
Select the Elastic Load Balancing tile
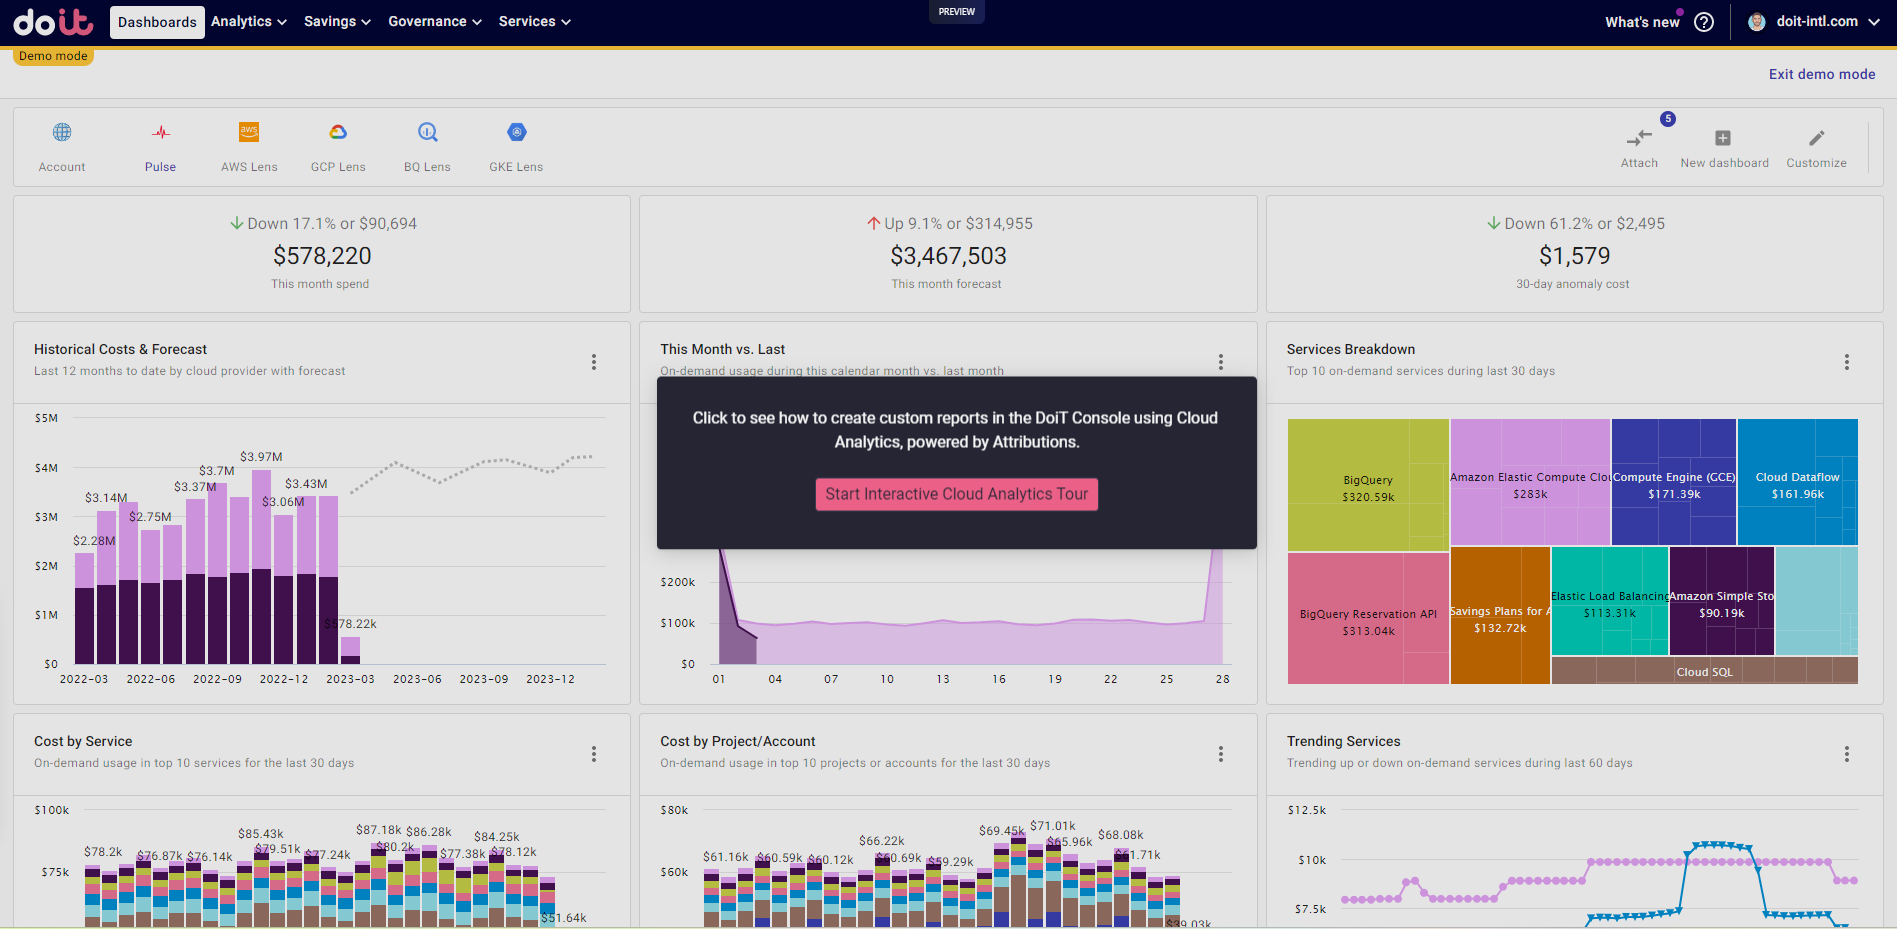pyautogui.click(x=1610, y=601)
